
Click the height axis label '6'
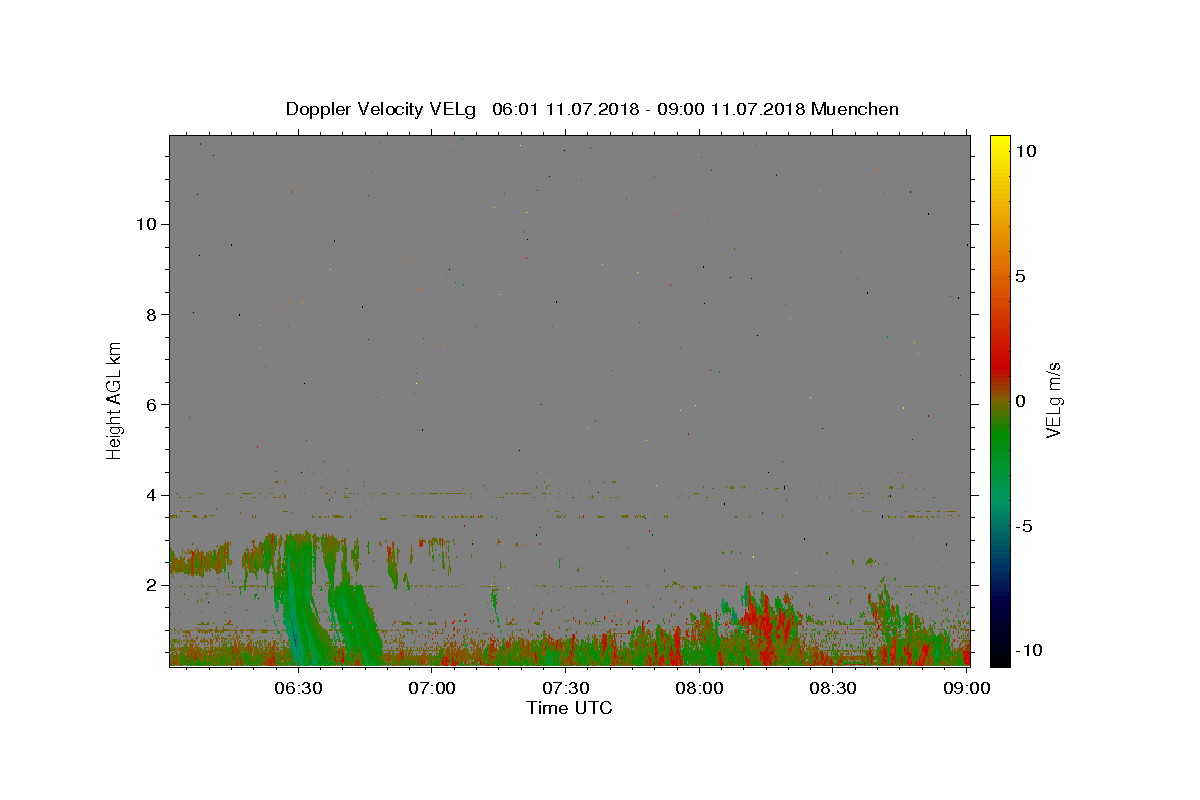coord(152,404)
